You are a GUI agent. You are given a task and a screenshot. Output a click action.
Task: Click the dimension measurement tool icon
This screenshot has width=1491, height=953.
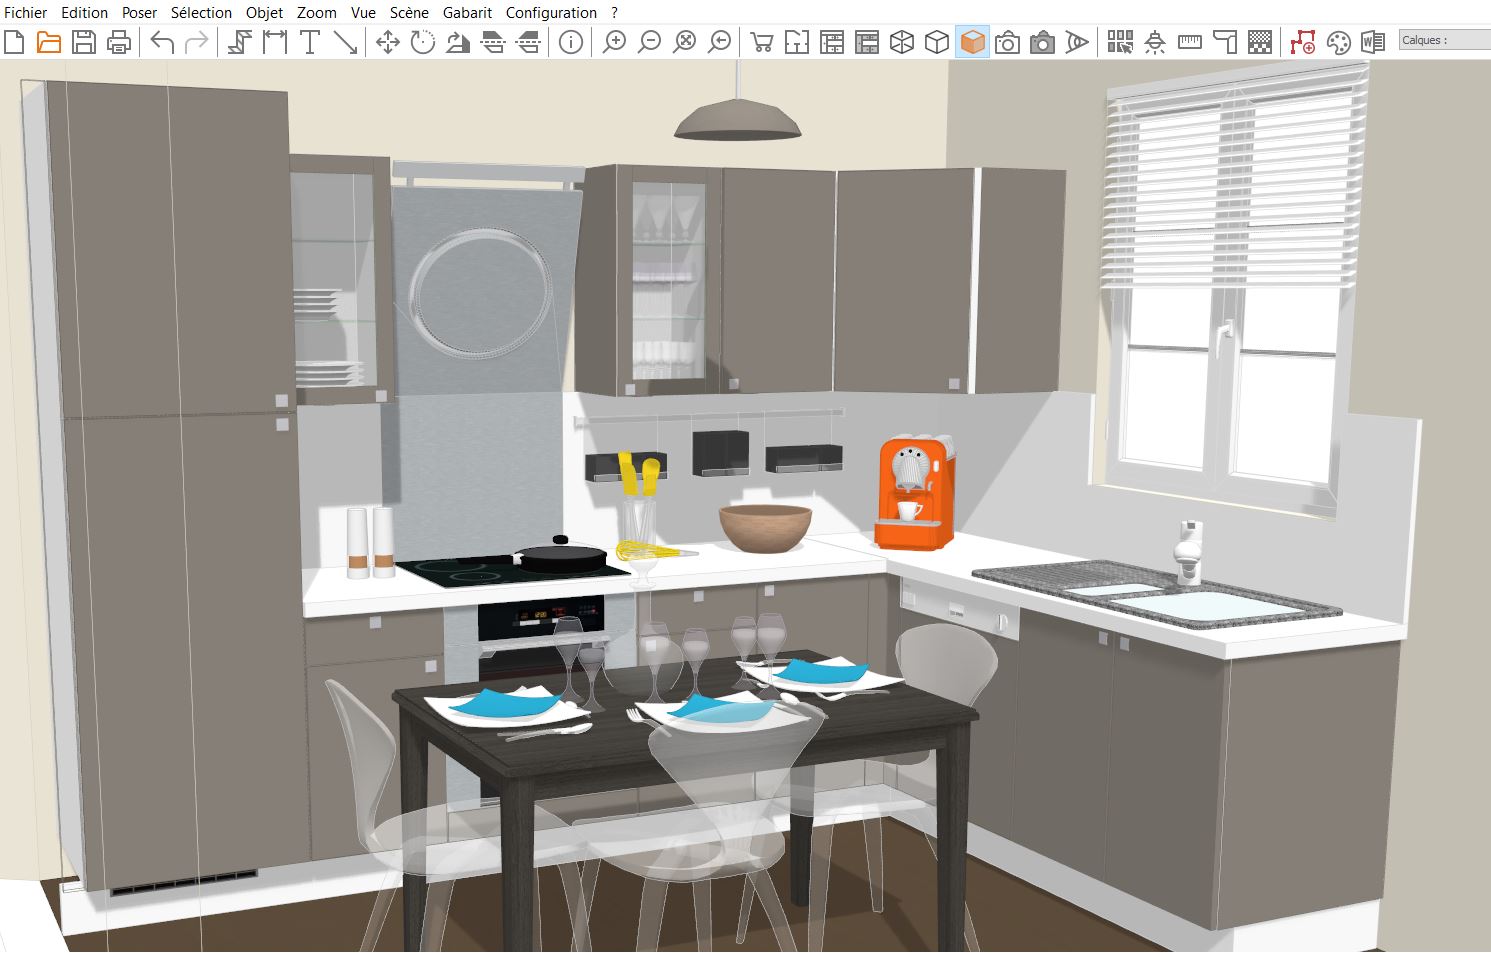[275, 42]
